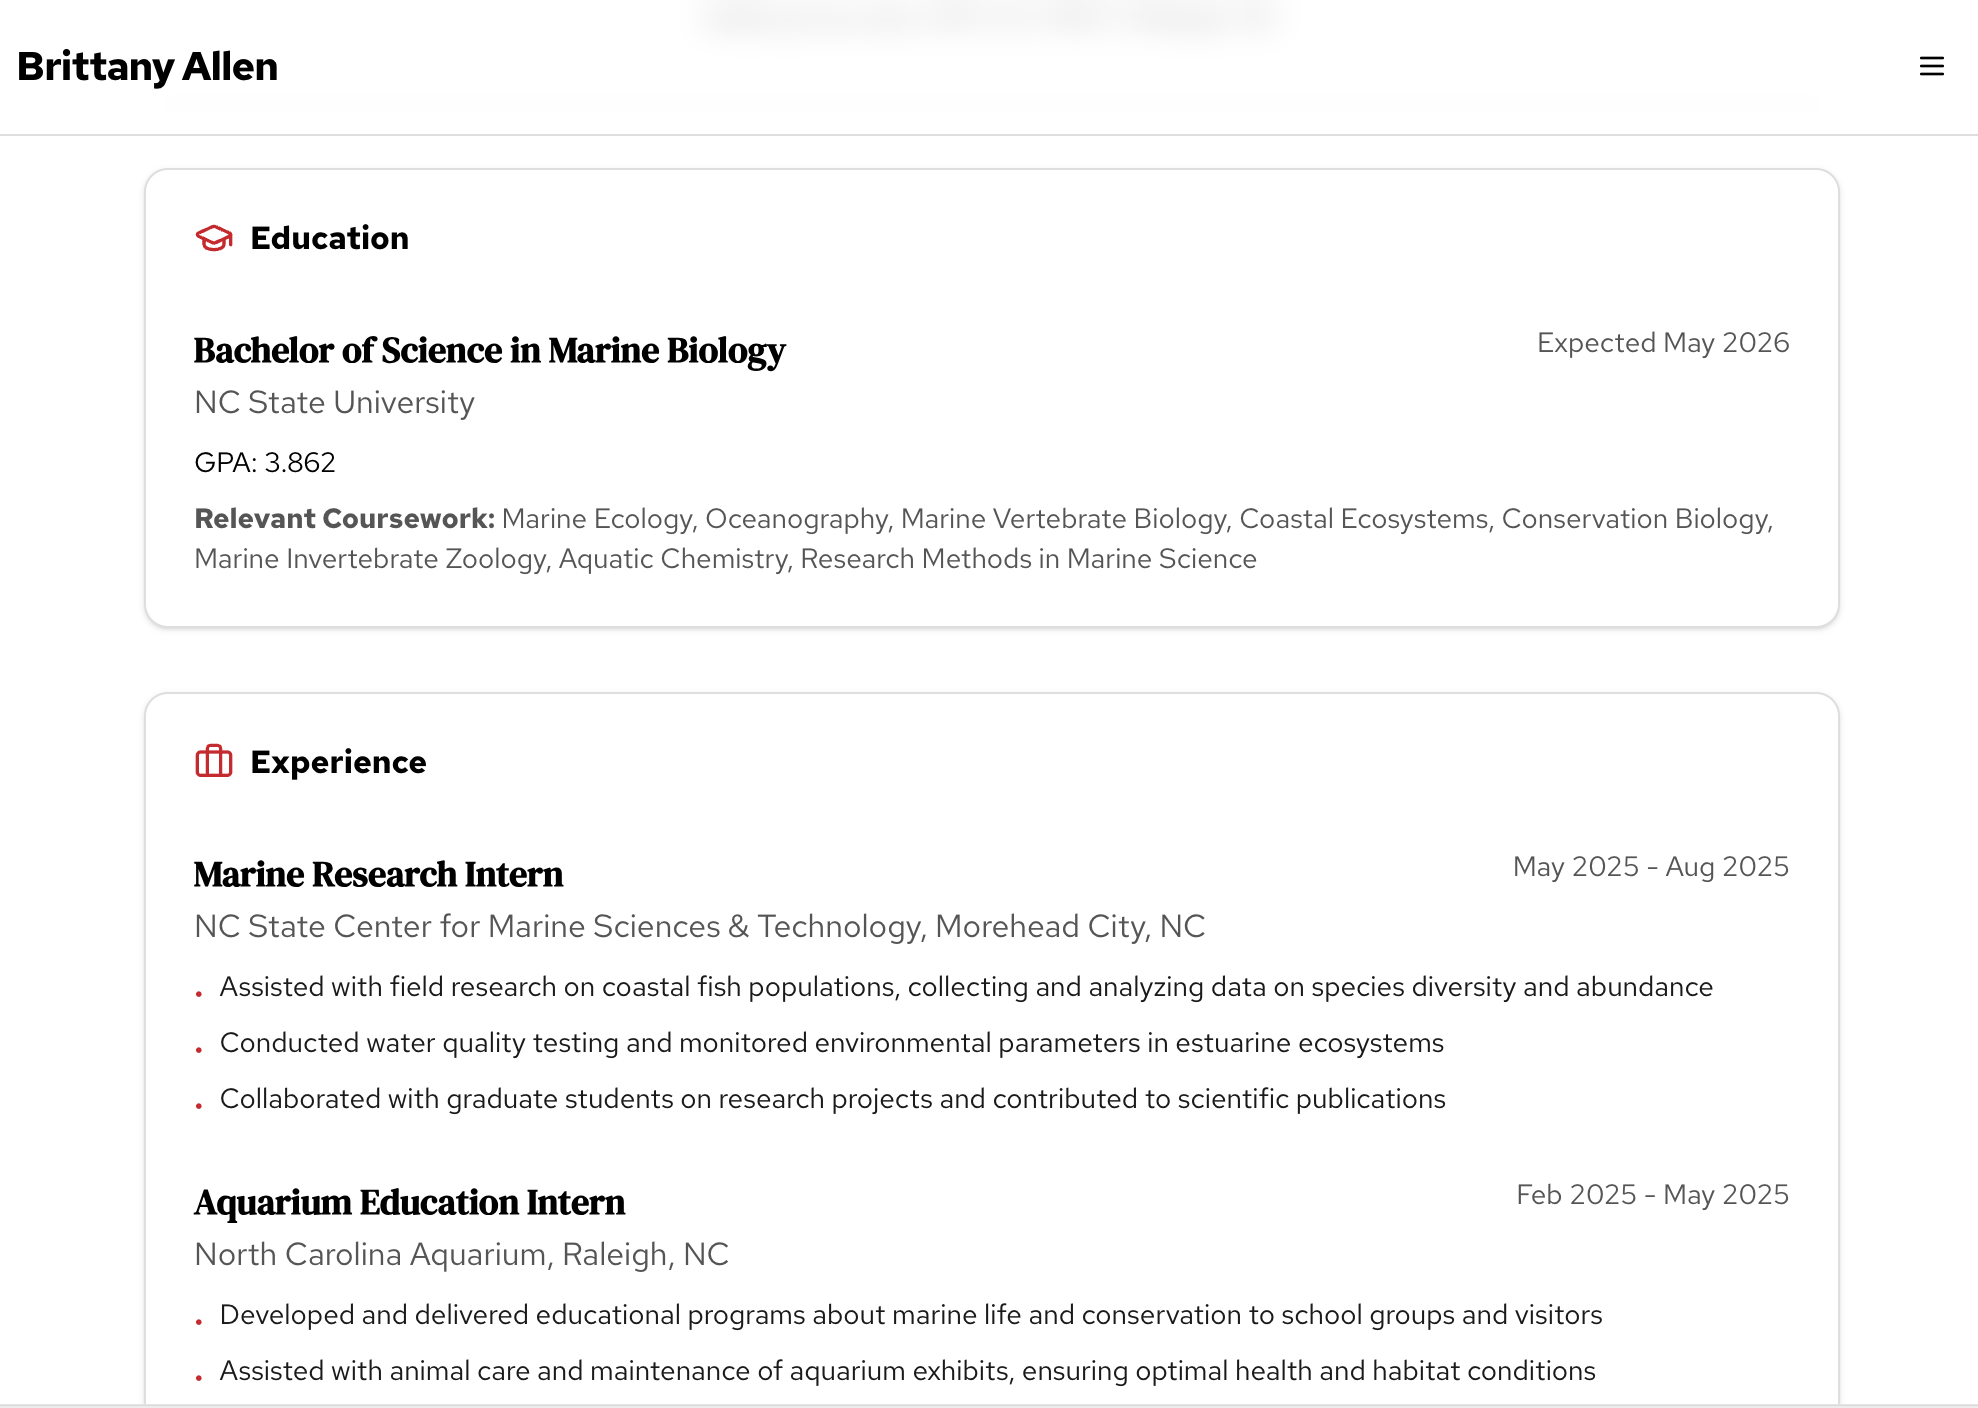The image size is (1978, 1408).
Task: Click the May 2025 – Aug 2025 date
Action: (x=1650, y=866)
